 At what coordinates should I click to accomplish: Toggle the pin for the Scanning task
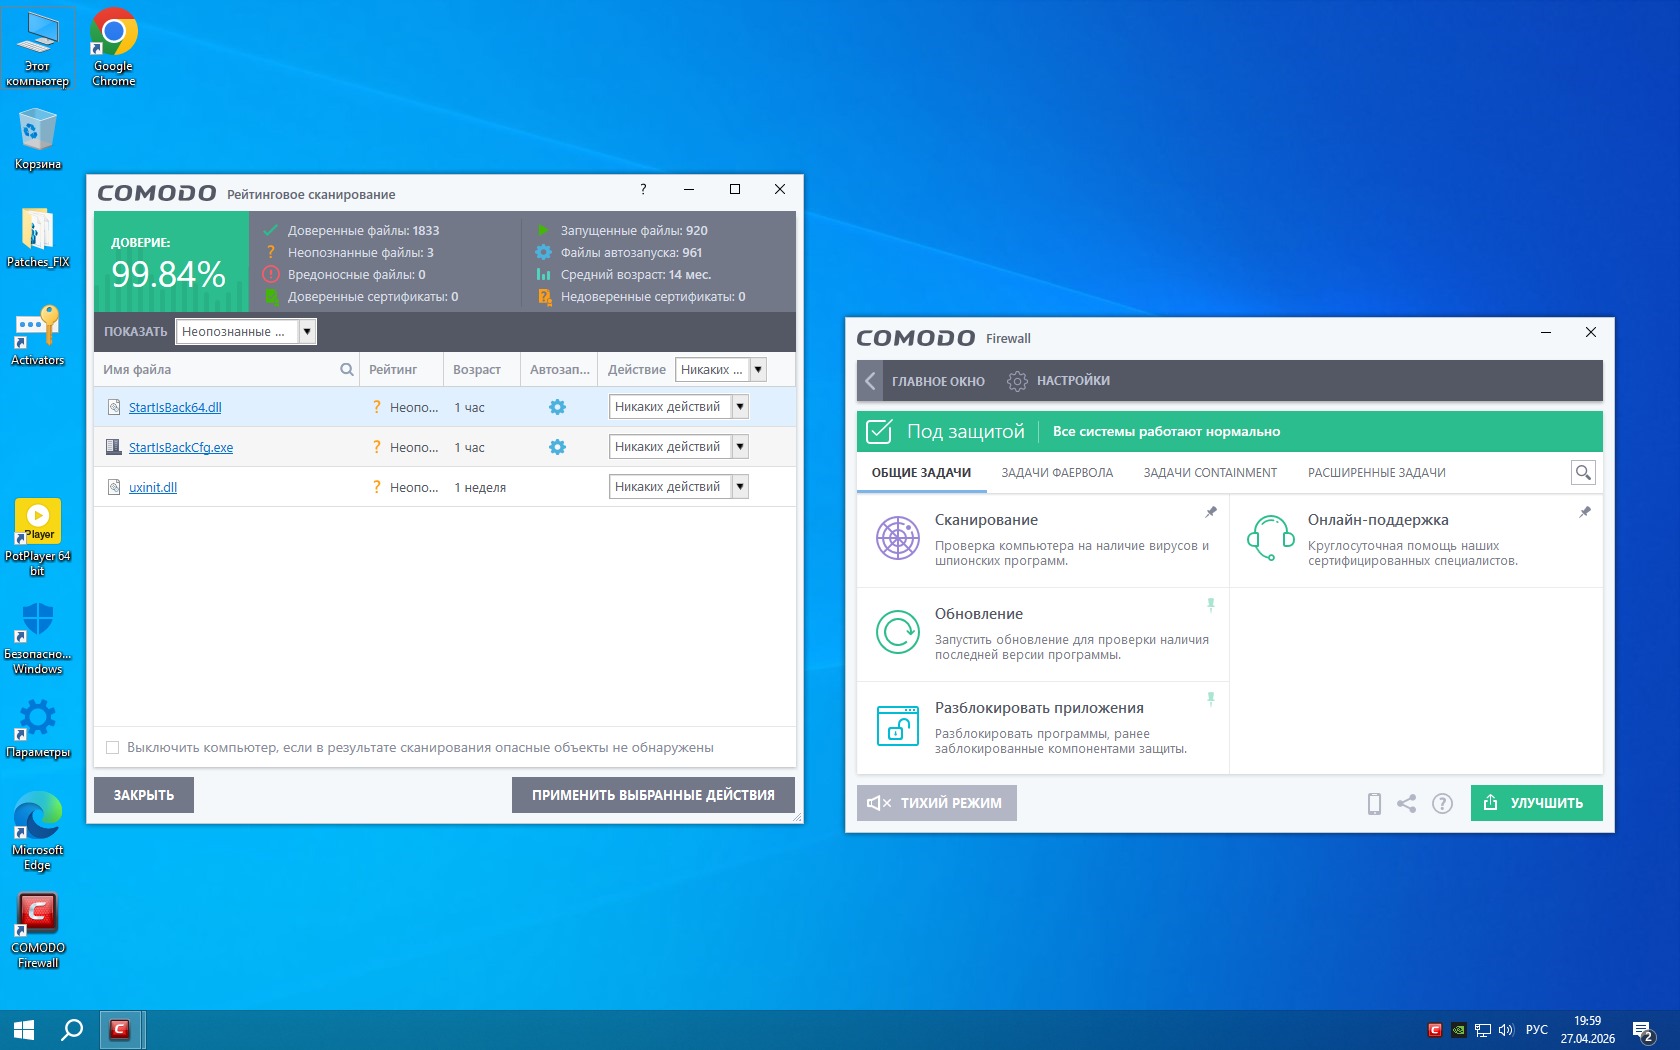1211,512
